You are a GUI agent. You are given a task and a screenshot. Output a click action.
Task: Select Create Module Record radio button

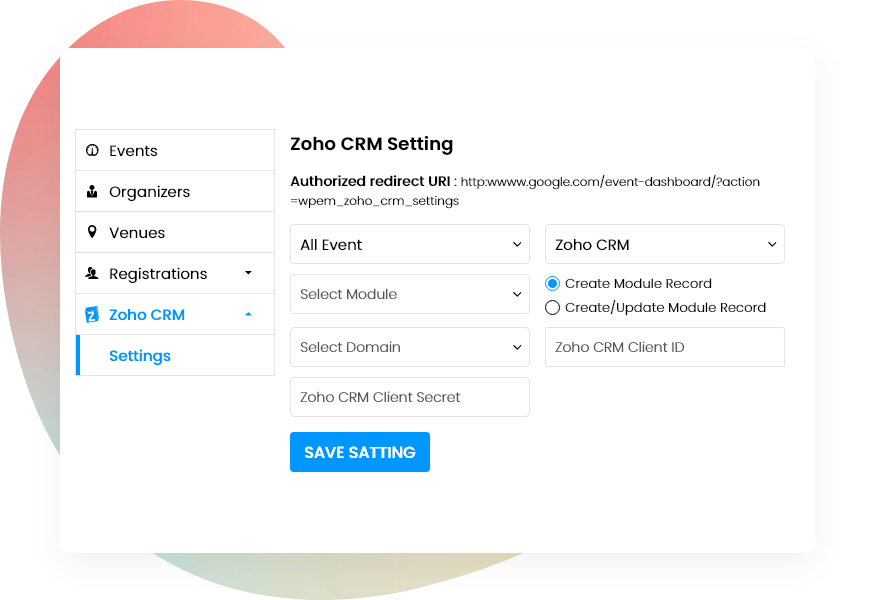coord(553,284)
